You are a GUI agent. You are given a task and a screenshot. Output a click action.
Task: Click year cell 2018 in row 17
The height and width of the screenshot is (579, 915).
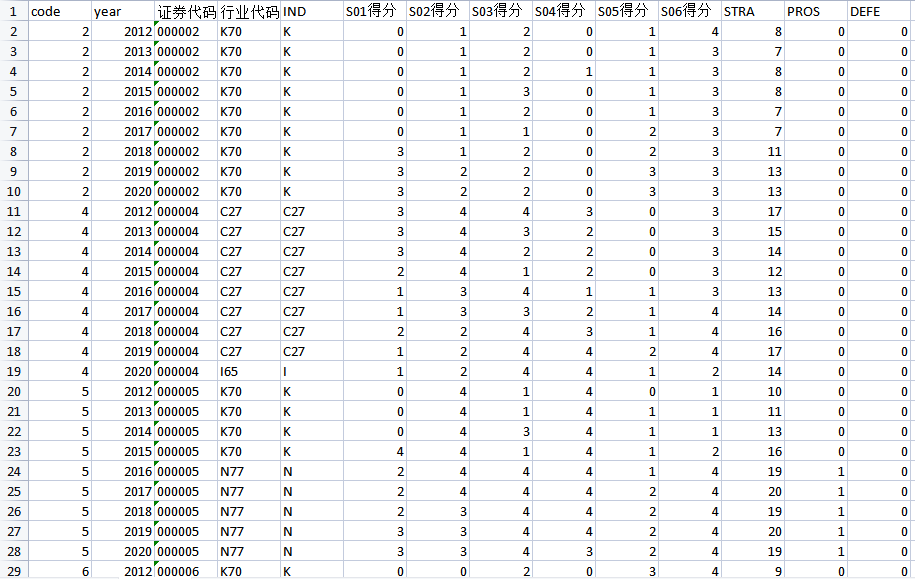(123, 332)
